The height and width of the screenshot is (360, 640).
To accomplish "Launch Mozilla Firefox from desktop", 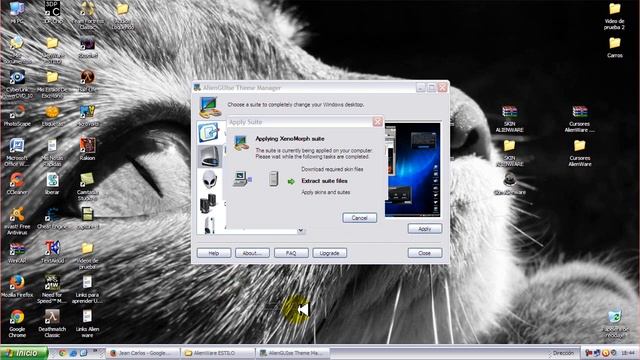I will (x=17, y=287).
